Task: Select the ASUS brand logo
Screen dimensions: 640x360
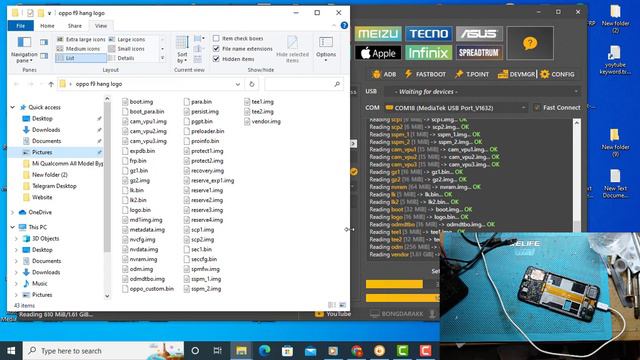Action: pyautogui.click(x=479, y=33)
